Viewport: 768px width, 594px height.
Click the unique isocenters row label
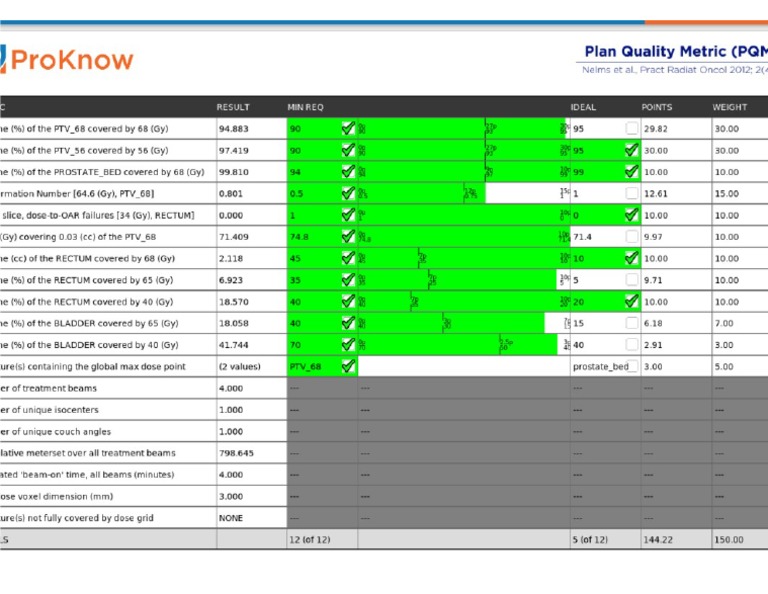pyautogui.click(x=49, y=410)
